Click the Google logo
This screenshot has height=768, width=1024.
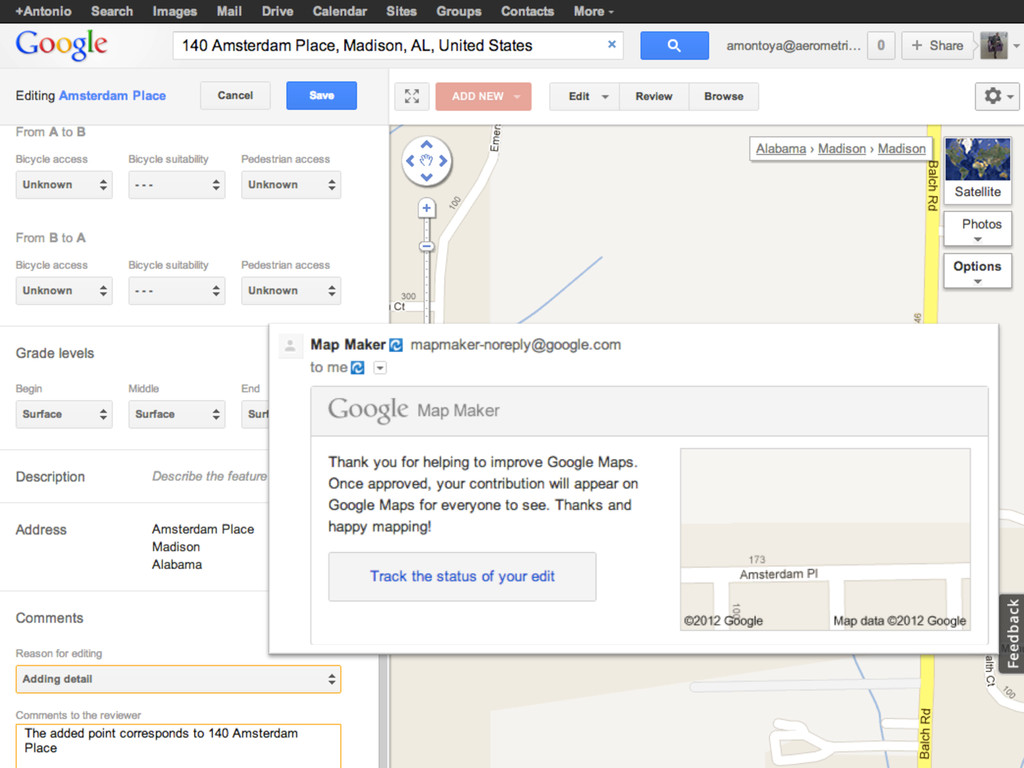(x=61, y=45)
